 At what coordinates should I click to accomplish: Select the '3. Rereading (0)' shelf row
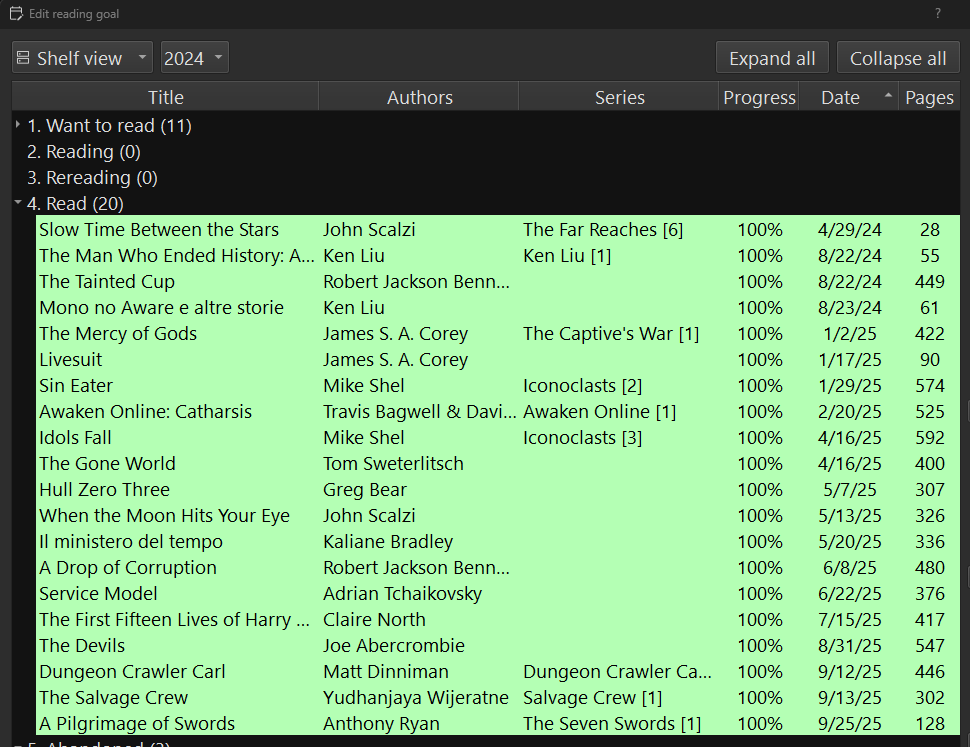[x=92, y=177]
